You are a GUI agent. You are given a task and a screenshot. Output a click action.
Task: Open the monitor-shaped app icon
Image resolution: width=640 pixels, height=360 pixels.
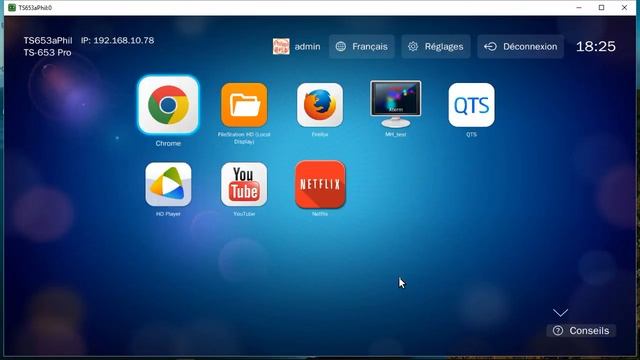click(x=396, y=104)
